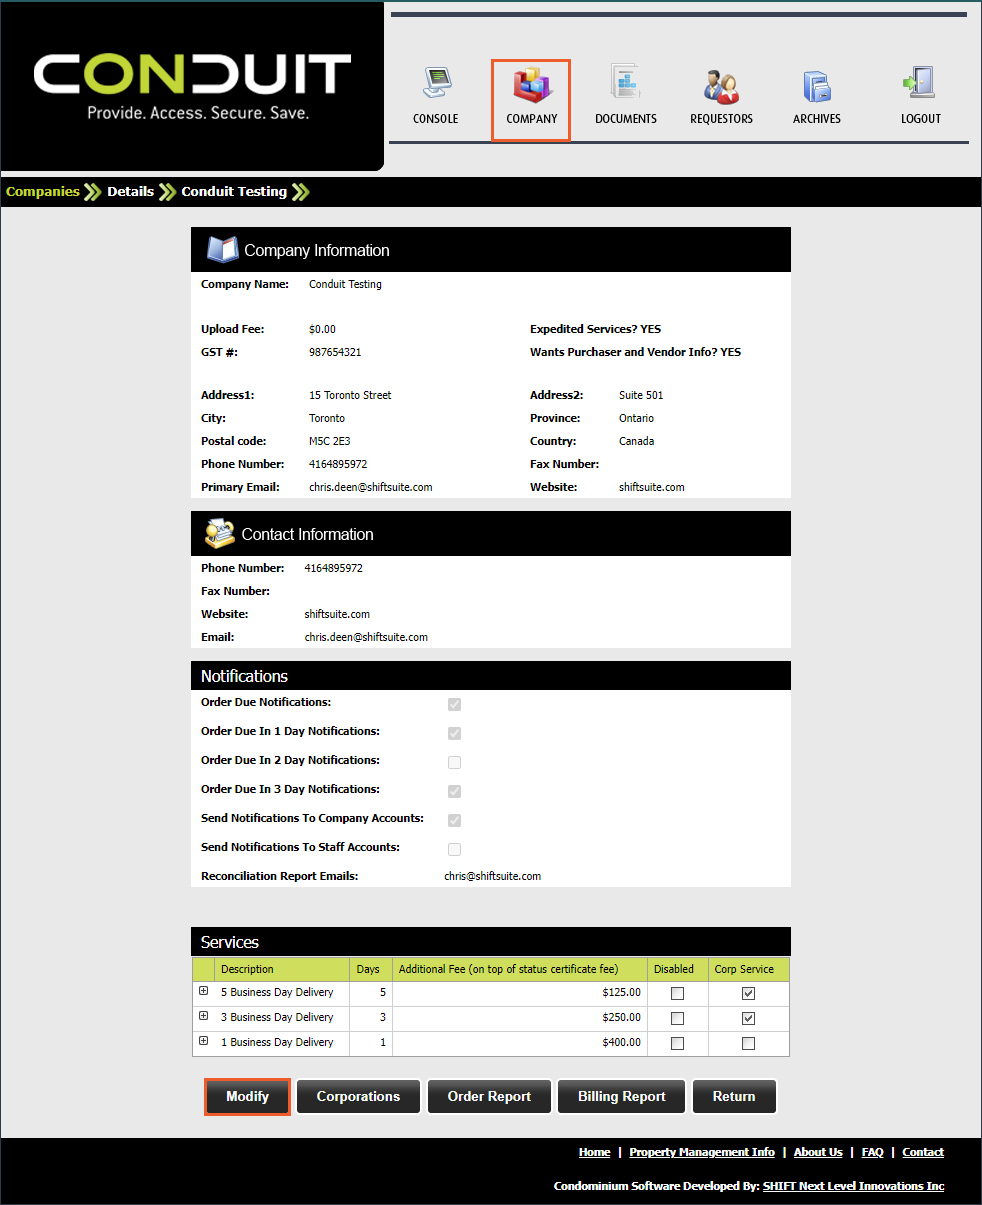Image resolution: width=982 pixels, height=1205 pixels.
Task: Check Corp Service for 1 Business Day Delivery
Action: pyautogui.click(x=749, y=1044)
